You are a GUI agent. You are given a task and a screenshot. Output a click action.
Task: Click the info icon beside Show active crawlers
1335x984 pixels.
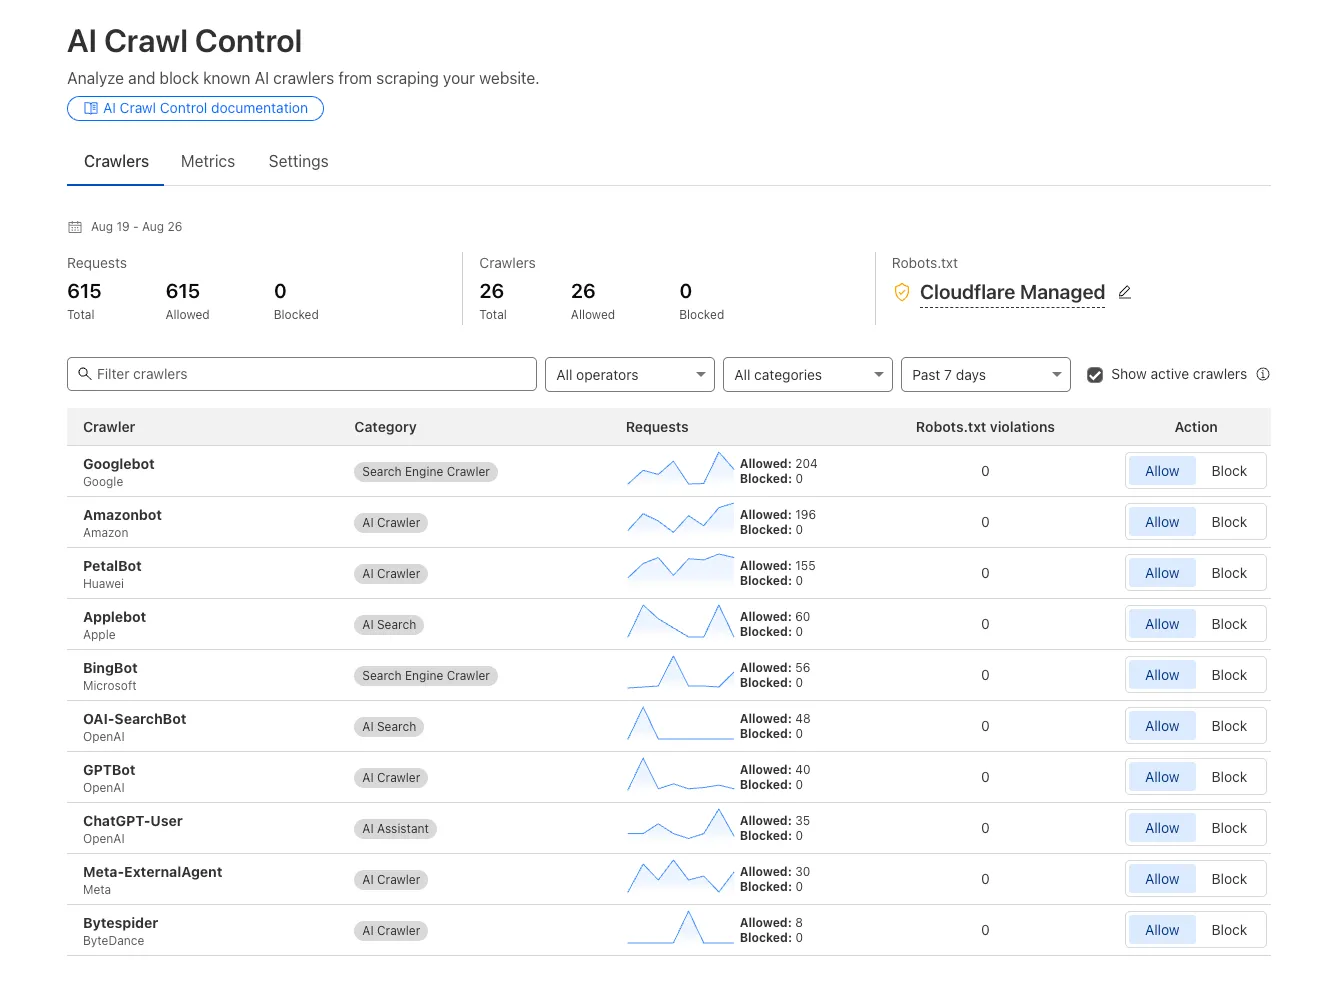click(x=1263, y=374)
